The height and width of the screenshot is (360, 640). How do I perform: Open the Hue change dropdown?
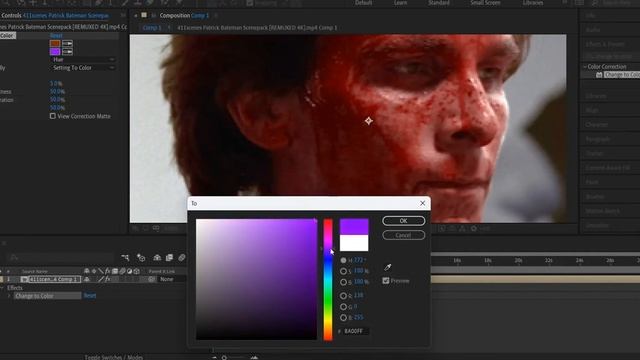(83, 60)
